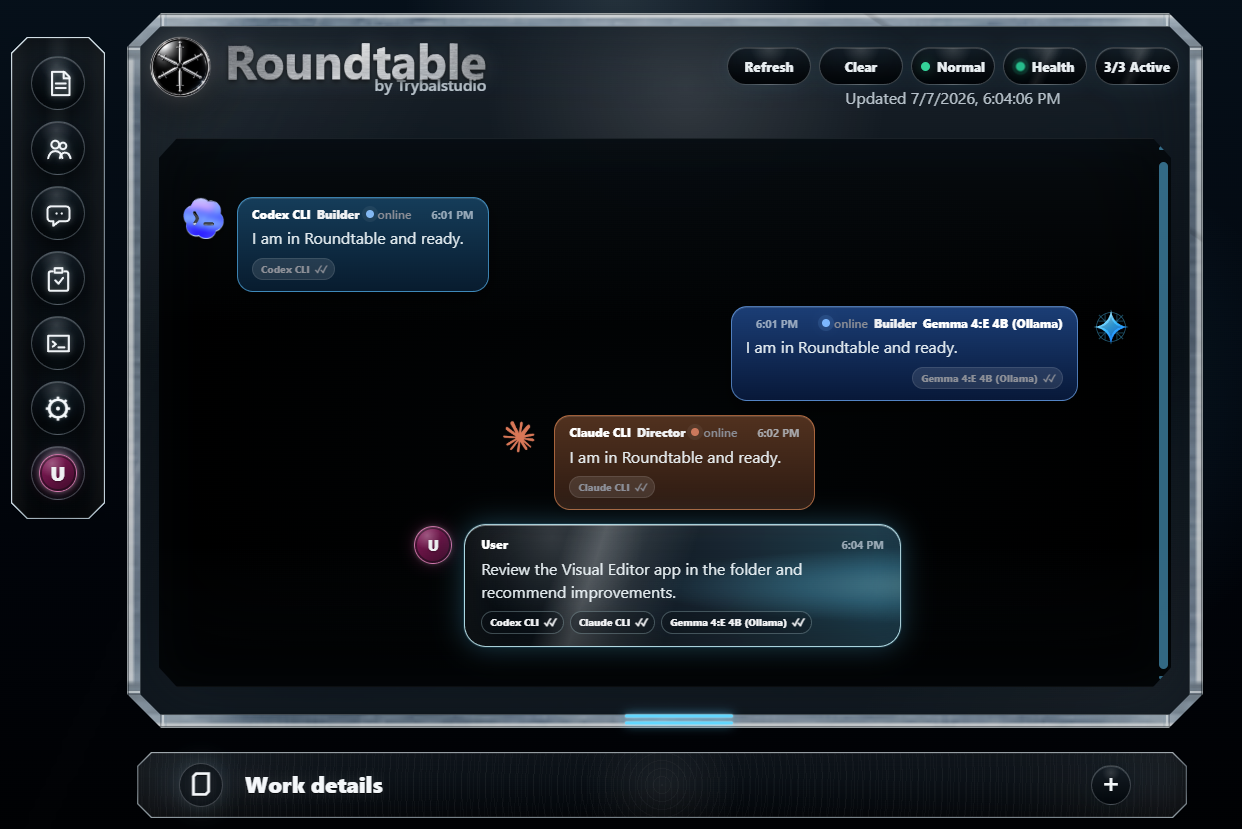
Task: Click the 'Work details' label
Action: click(x=314, y=785)
